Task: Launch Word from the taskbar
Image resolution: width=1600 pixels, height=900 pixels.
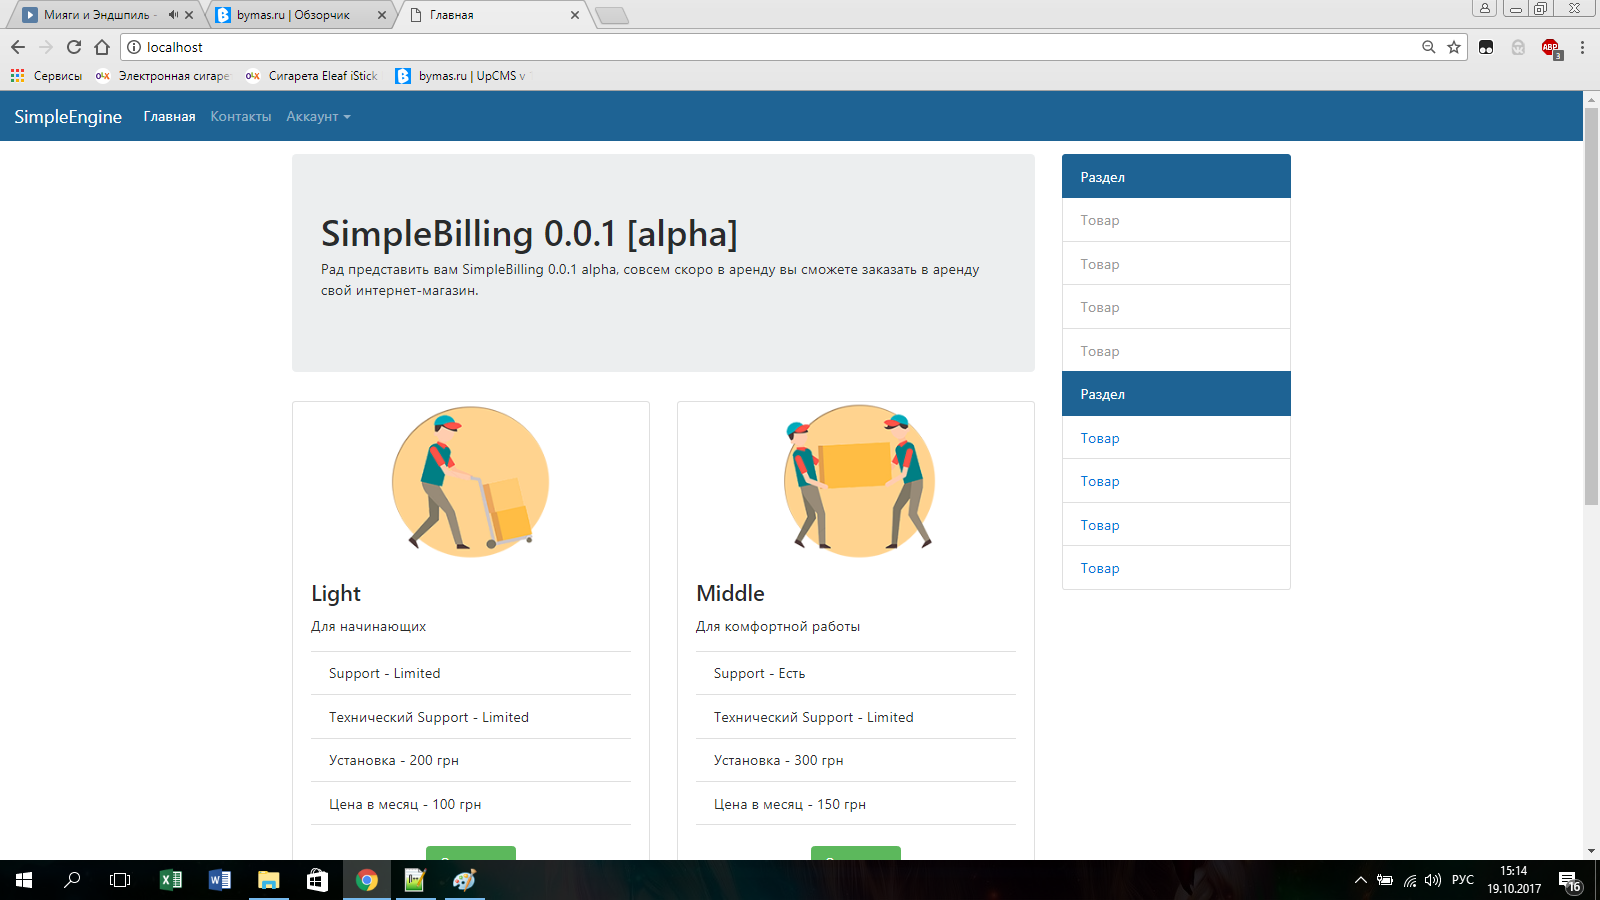Action: (220, 880)
